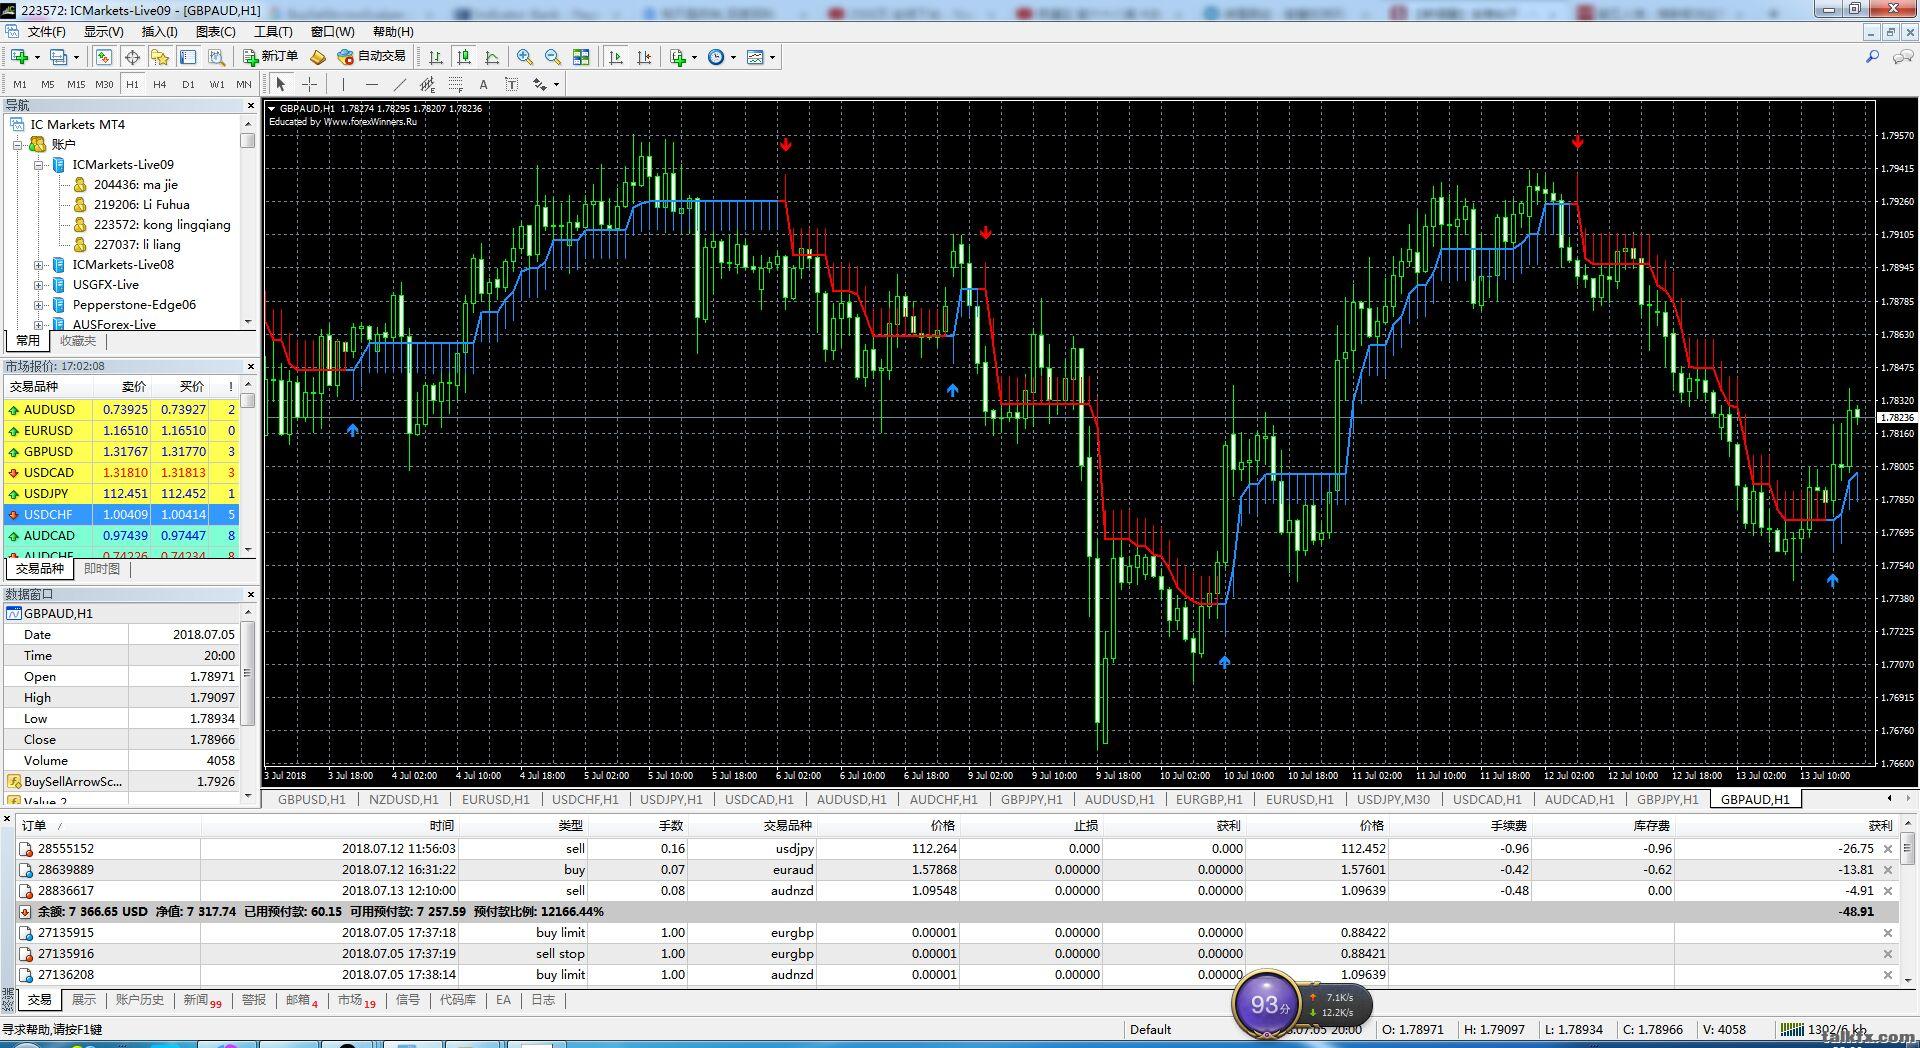Click the Templates icon
This screenshot has width=1920, height=1048.
click(755, 57)
